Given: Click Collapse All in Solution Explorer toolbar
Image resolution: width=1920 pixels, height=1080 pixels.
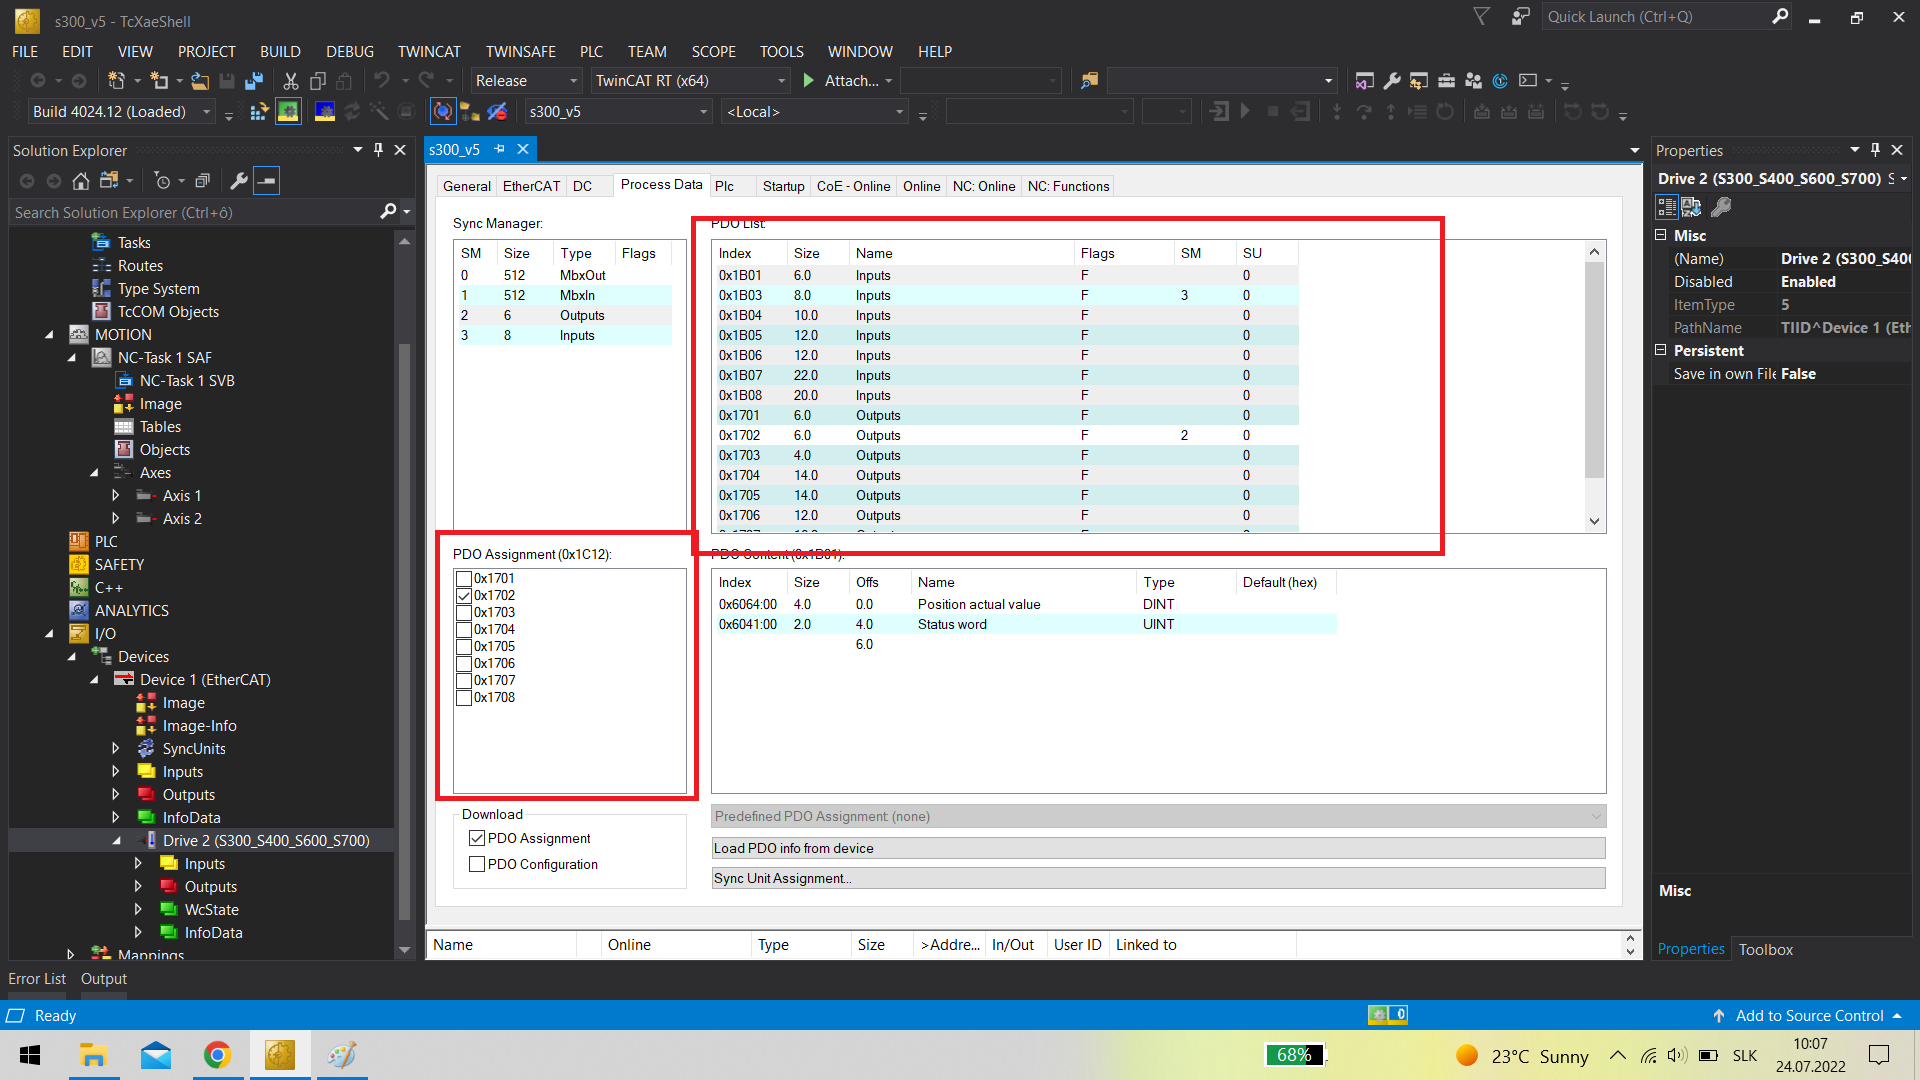Looking at the screenshot, I should (202, 181).
